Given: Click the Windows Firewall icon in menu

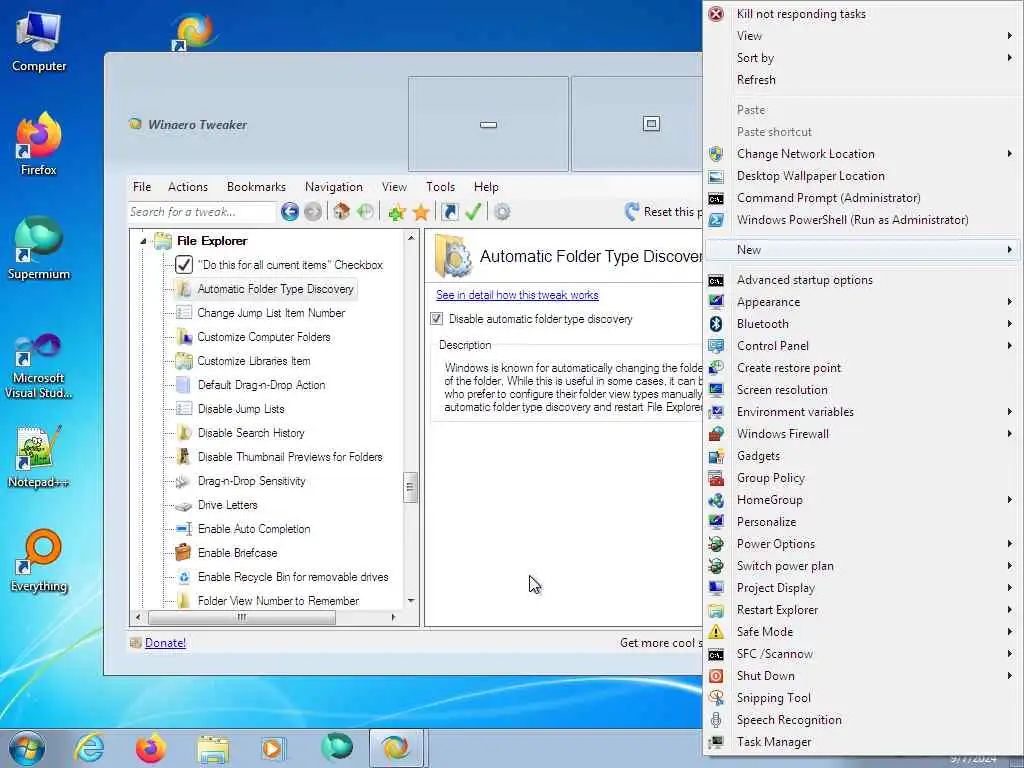Looking at the screenshot, I should pos(716,434).
